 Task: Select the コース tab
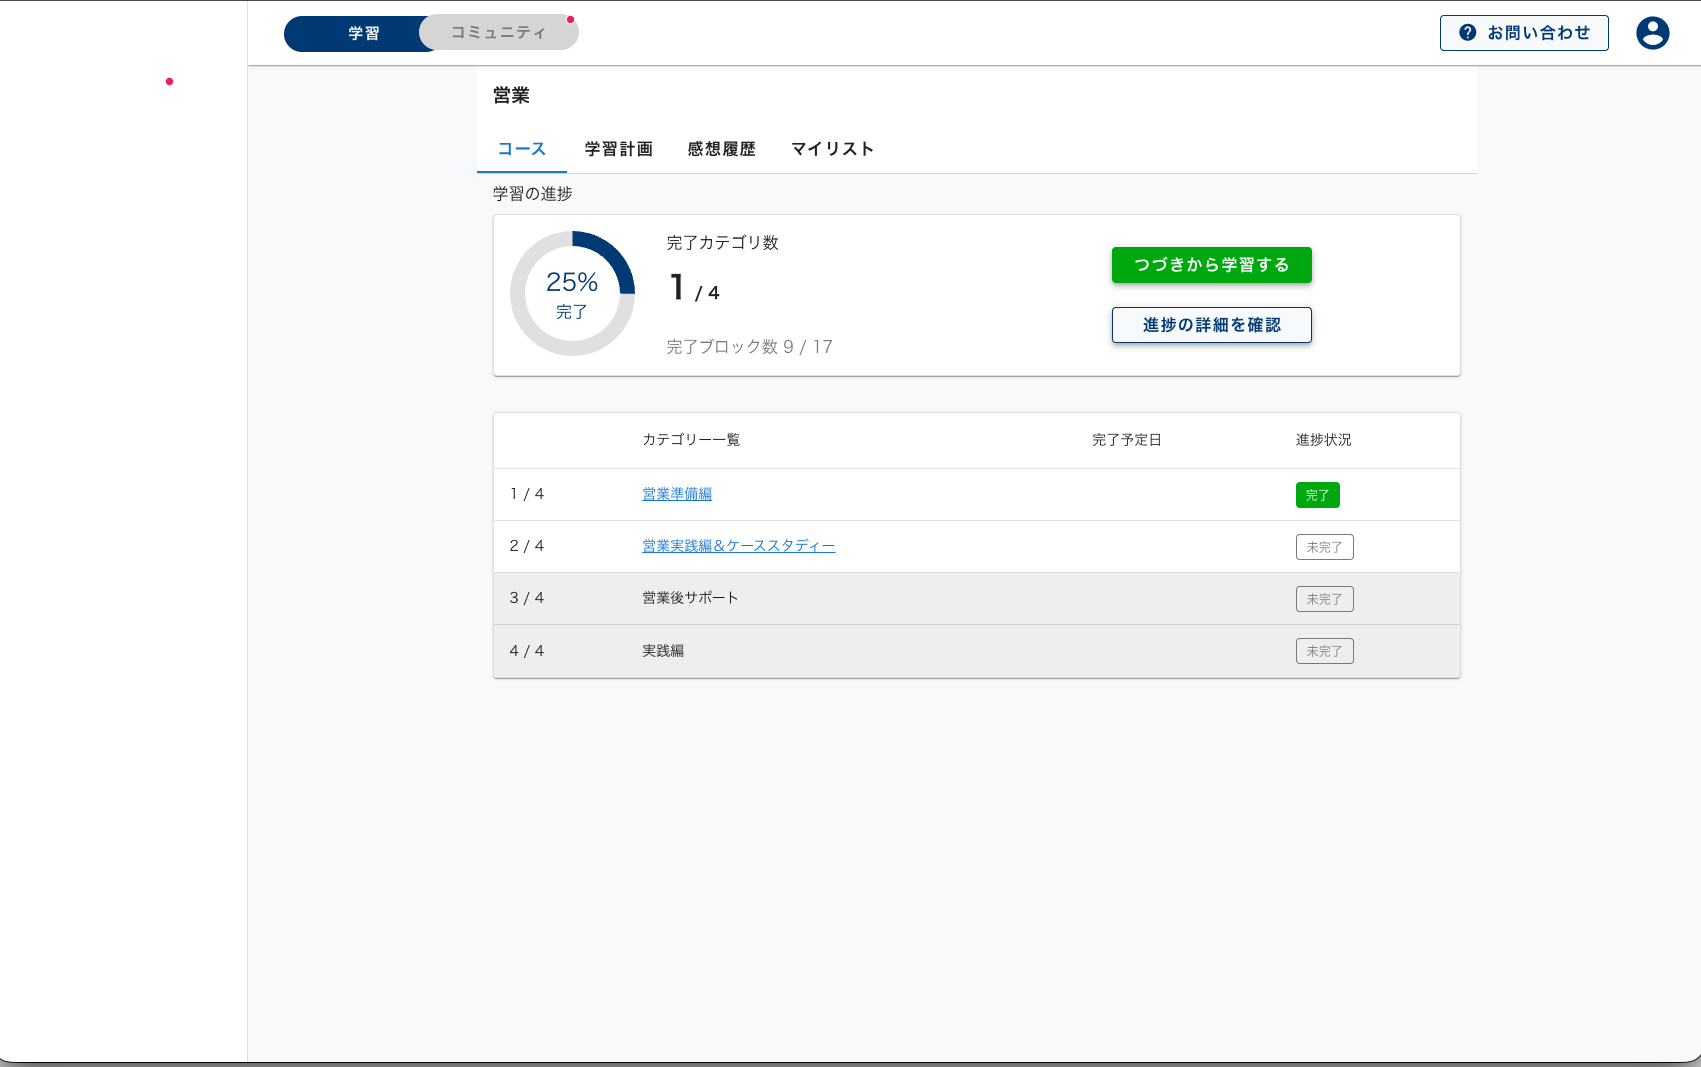[x=521, y=148]
